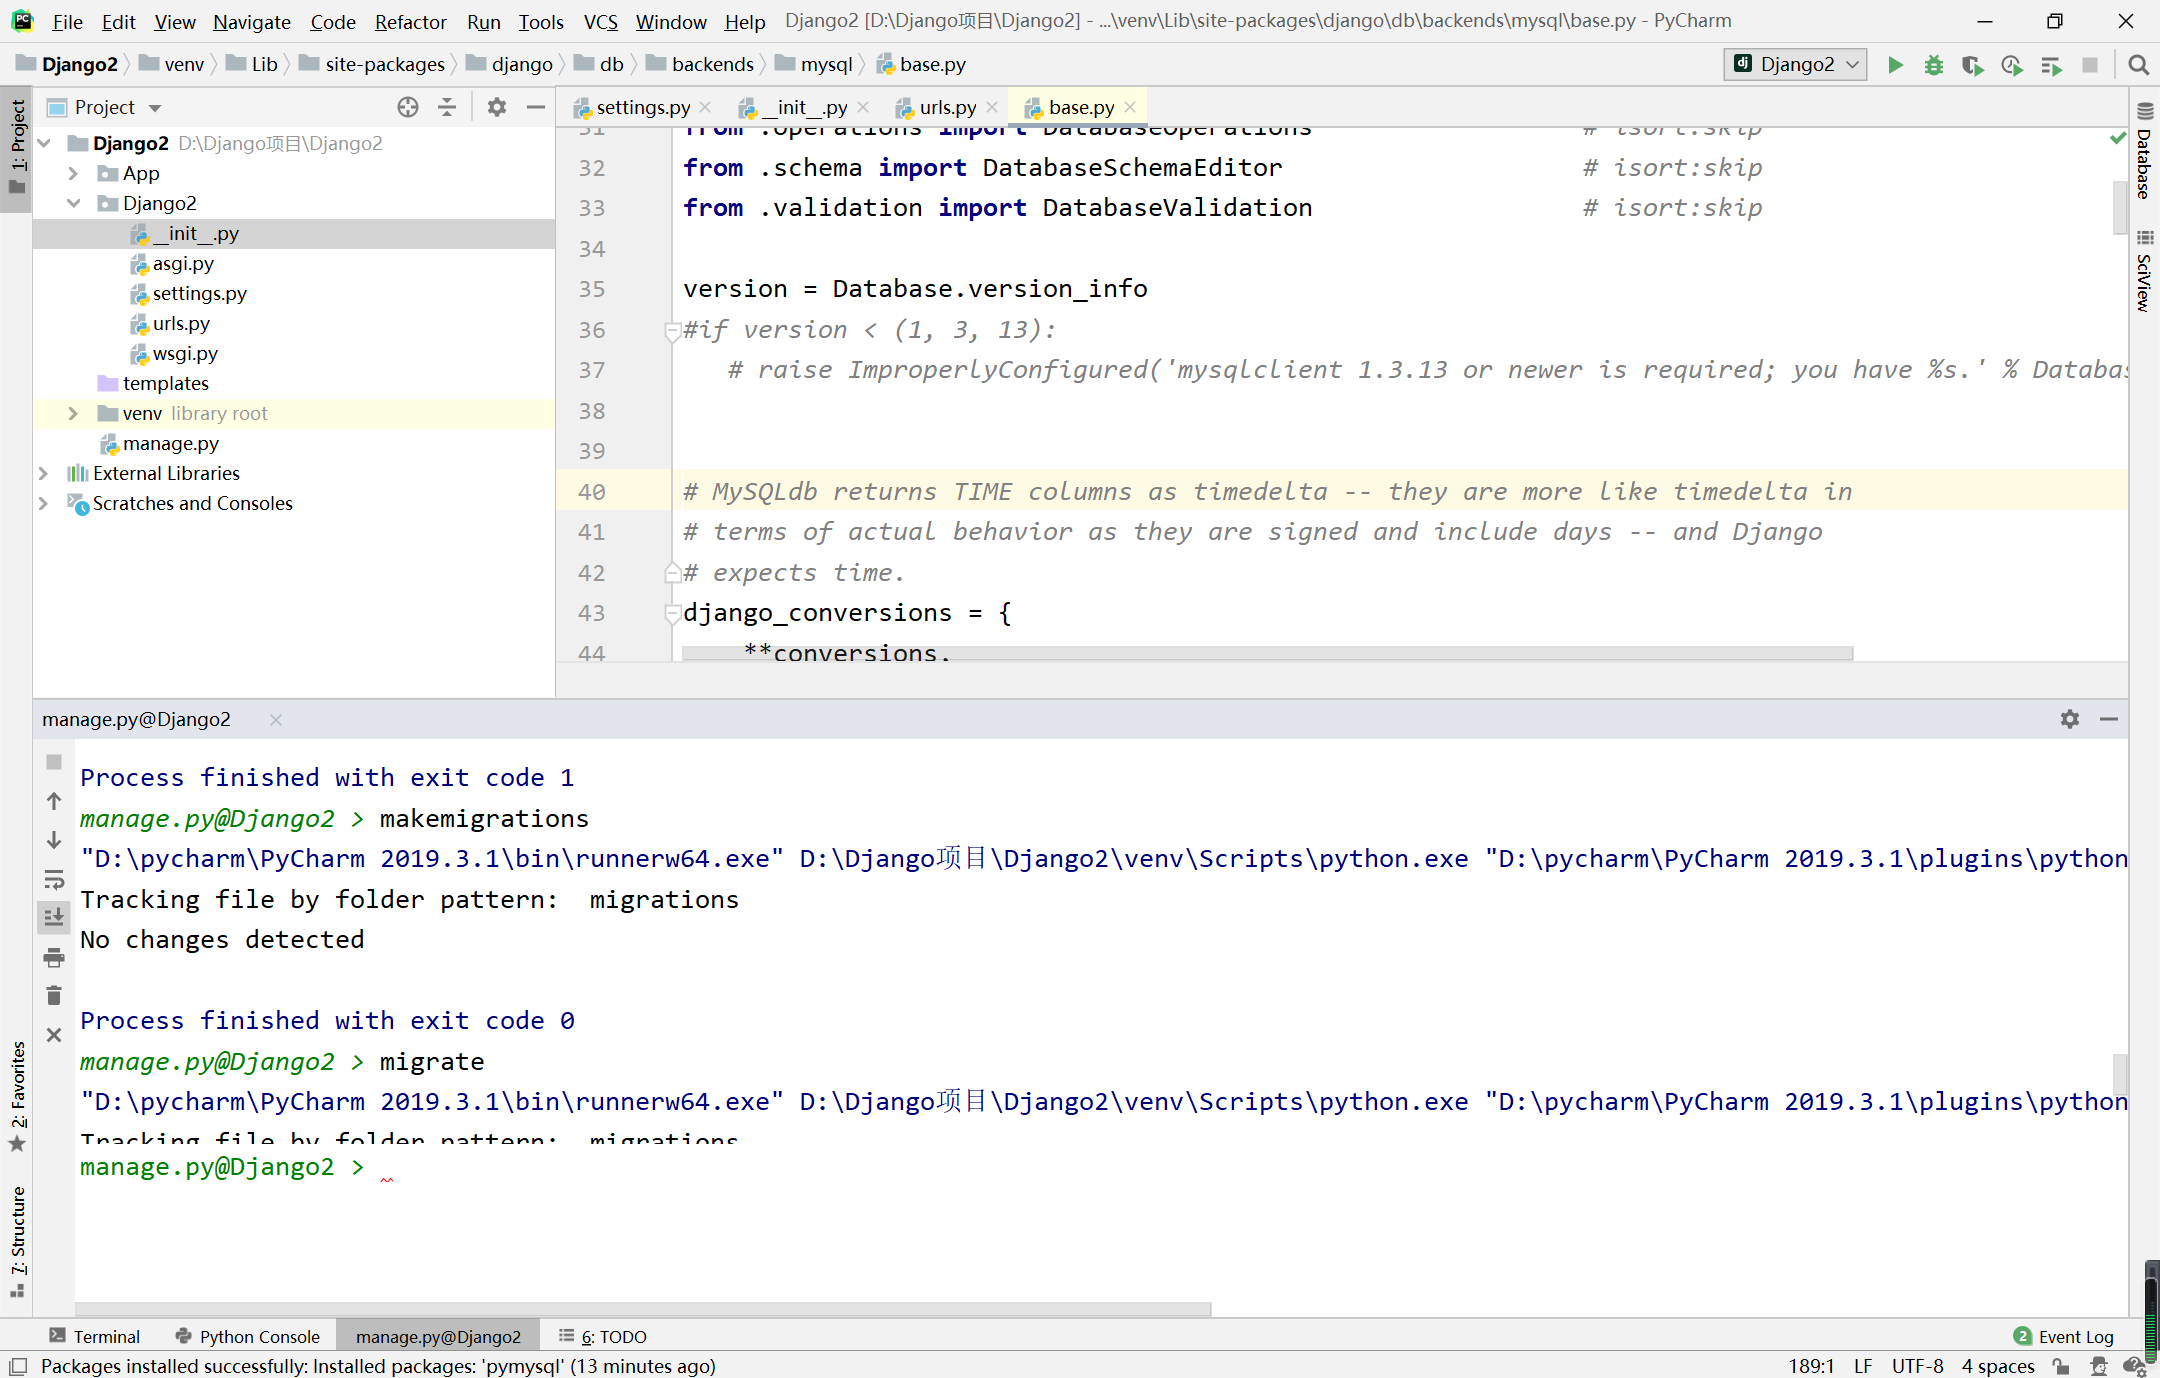
Task: Close the base.py editor tab
Action: click(1130, 107)
